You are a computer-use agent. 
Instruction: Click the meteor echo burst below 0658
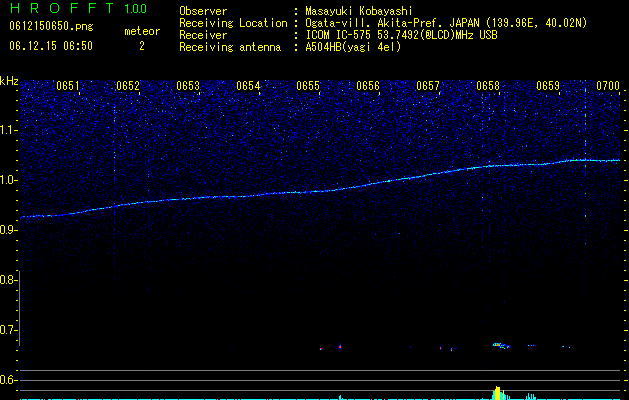coord(501,345)
